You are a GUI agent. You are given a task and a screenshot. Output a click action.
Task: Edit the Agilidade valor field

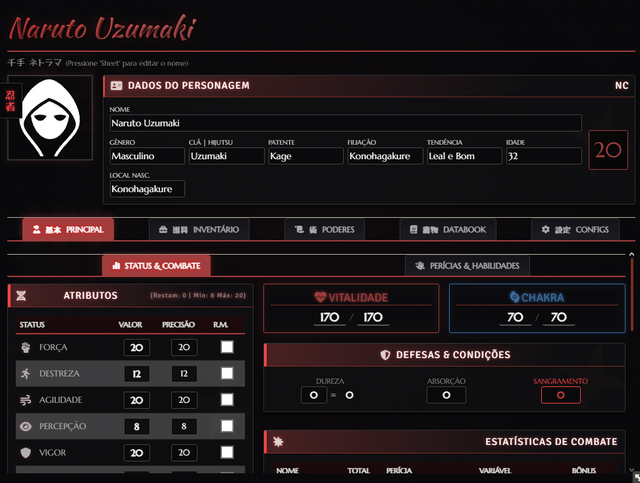[x=137, y=400]
